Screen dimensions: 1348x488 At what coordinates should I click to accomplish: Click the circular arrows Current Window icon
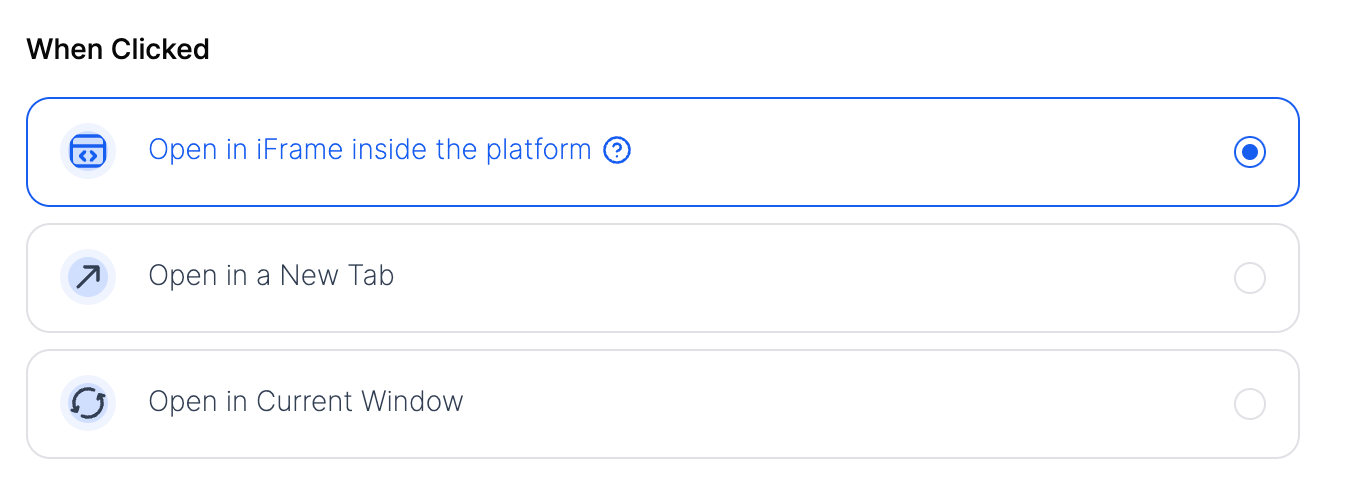pos(88,403)
